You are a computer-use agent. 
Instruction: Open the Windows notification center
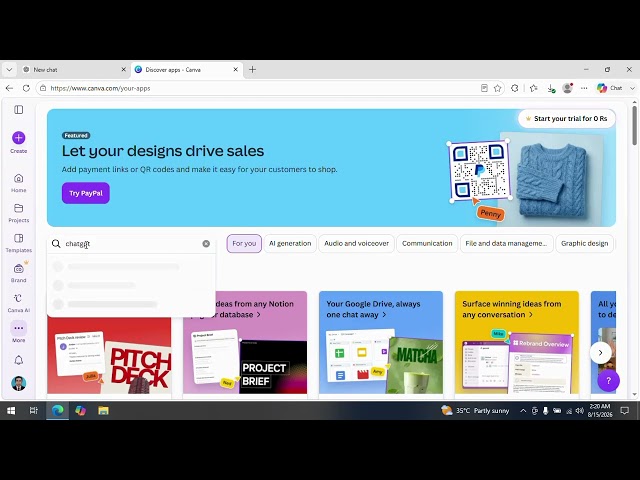click(x=624, y=411)
